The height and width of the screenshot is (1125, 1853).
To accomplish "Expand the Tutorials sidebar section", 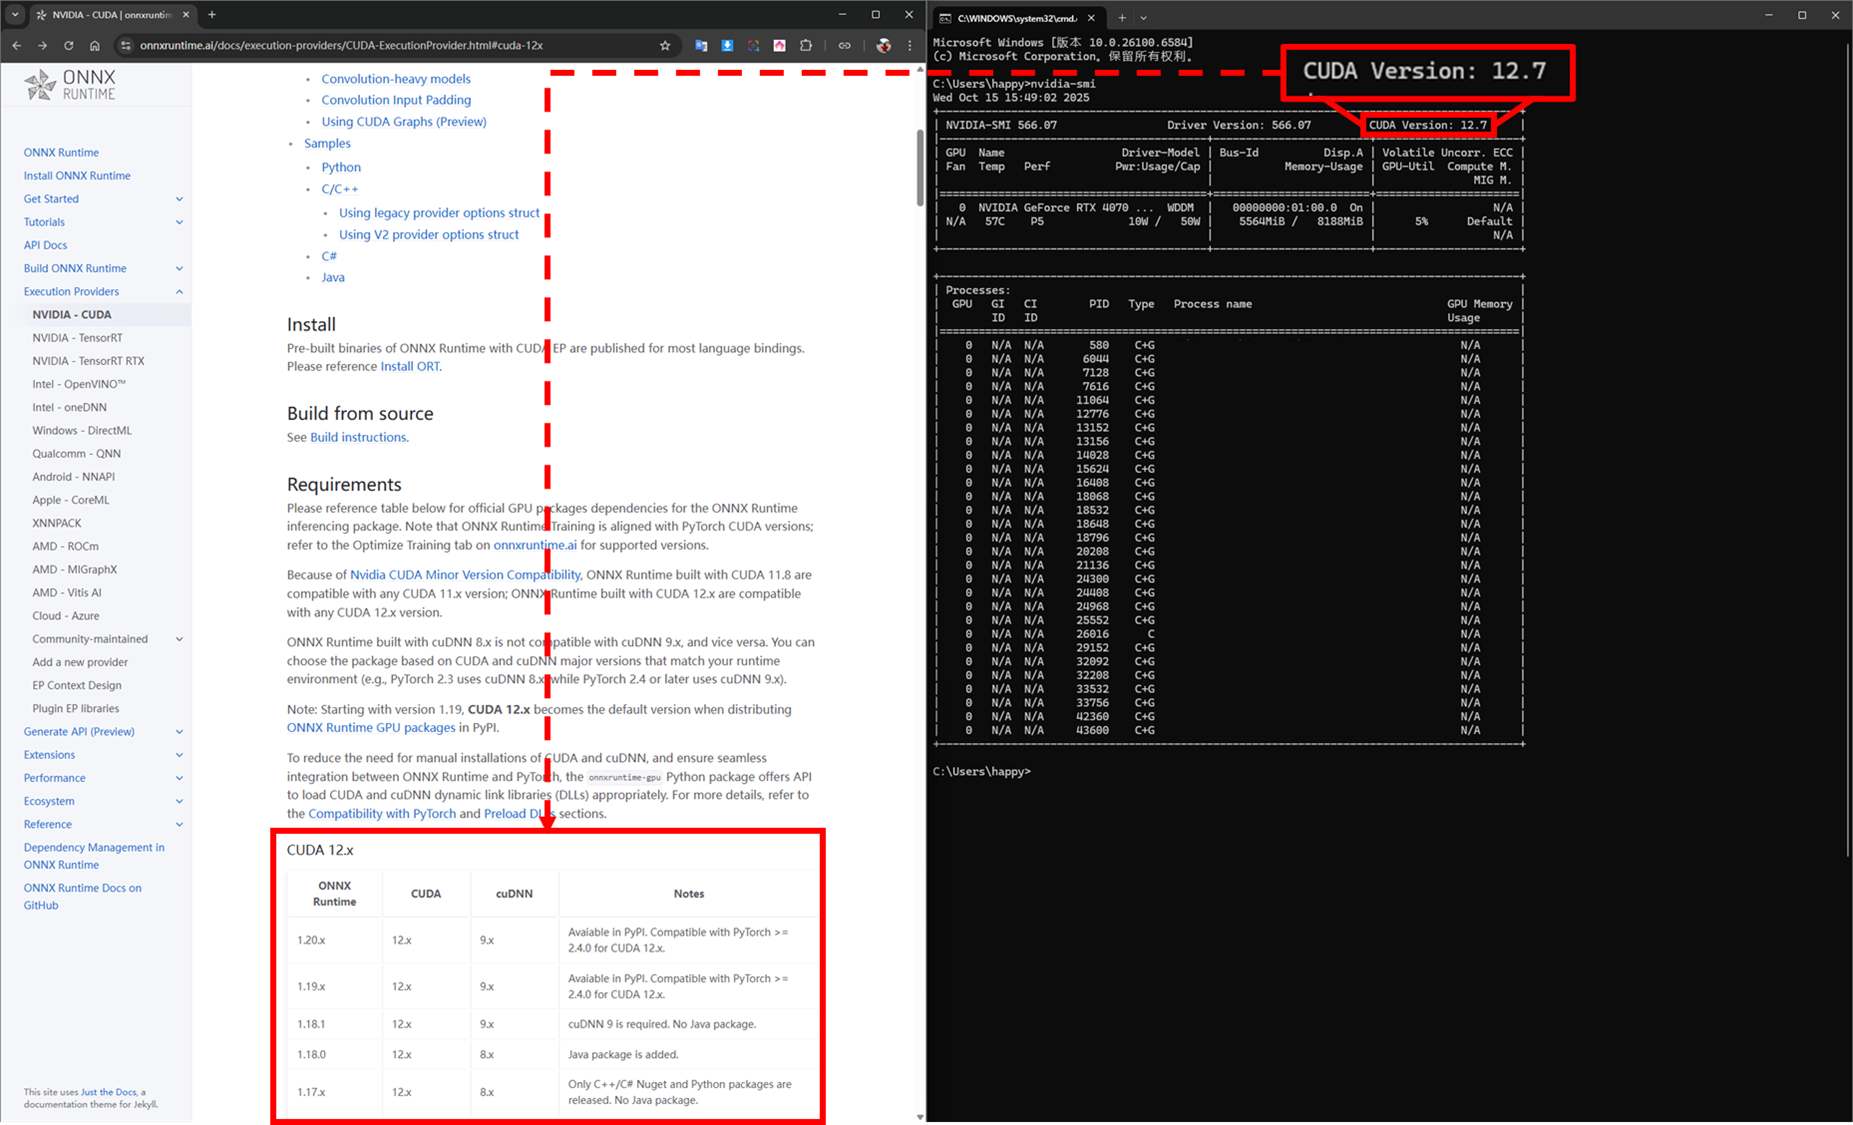I will coord(179,222).
